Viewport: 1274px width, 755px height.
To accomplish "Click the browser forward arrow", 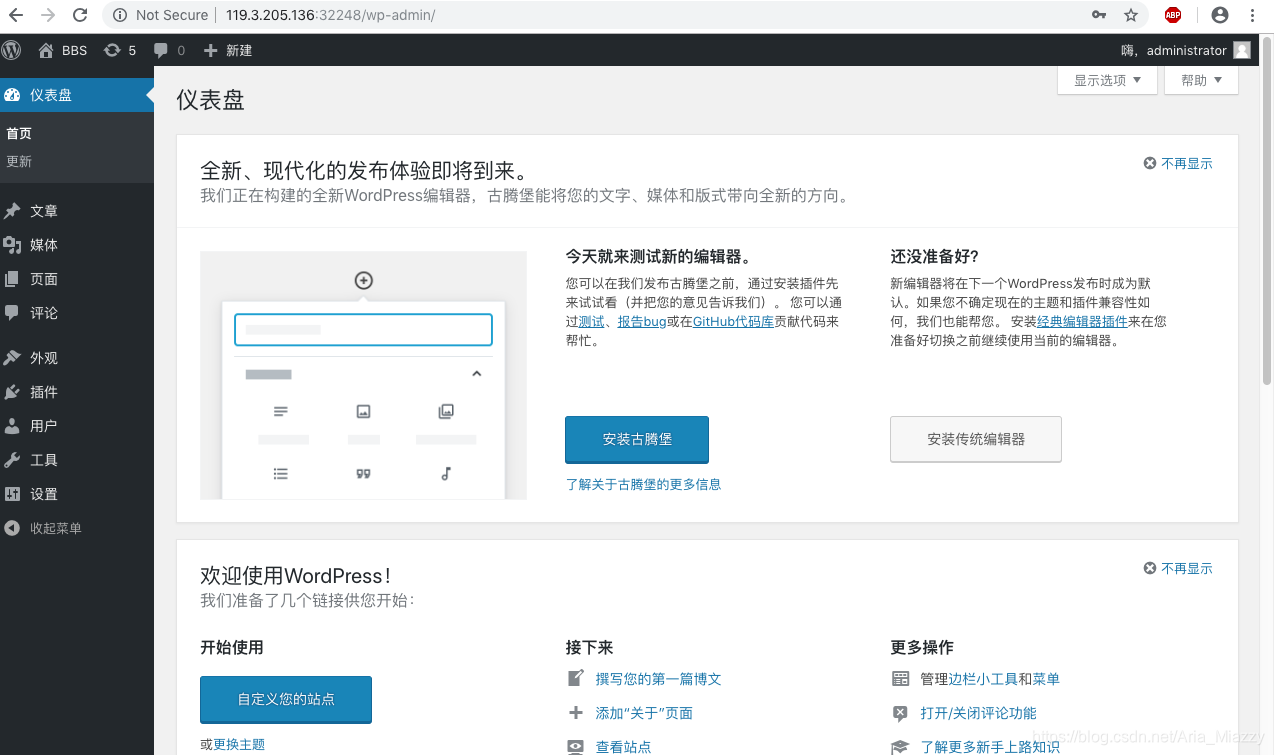I will (48, 15).
